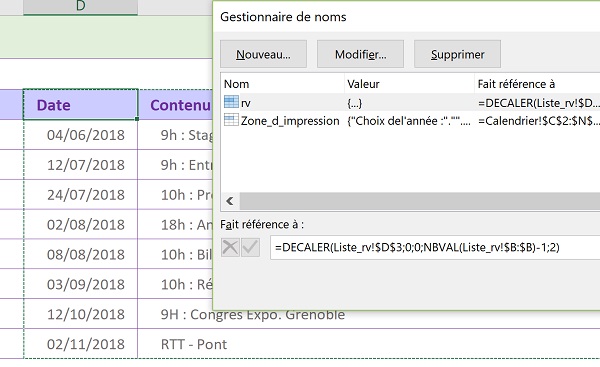Click into the Fait référence à formula field
The height and width of the screenshot is (367, 600).
coord(435,248)
